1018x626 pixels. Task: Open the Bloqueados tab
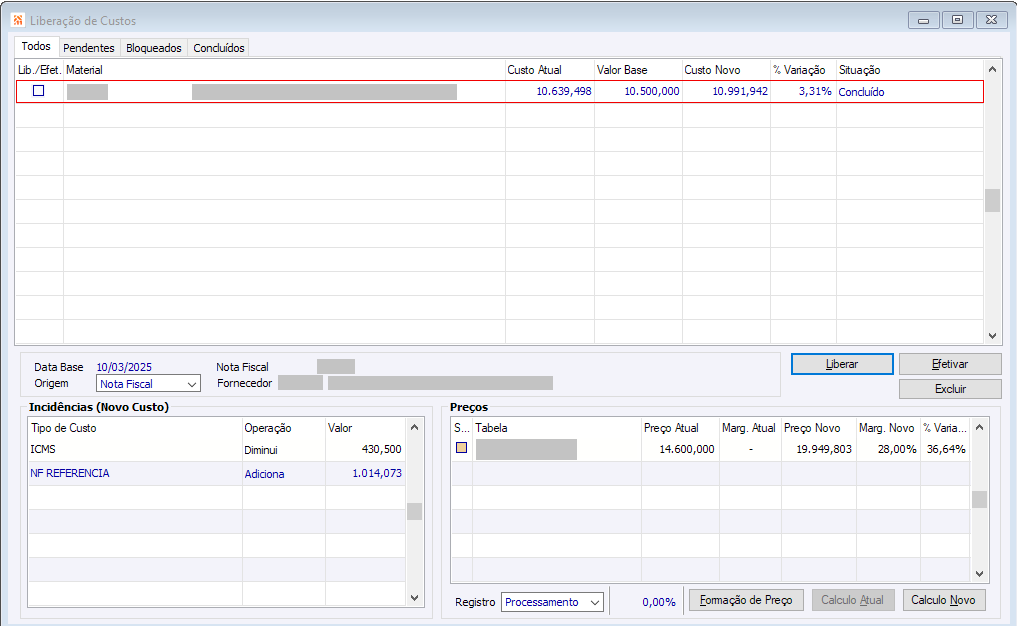154,48
